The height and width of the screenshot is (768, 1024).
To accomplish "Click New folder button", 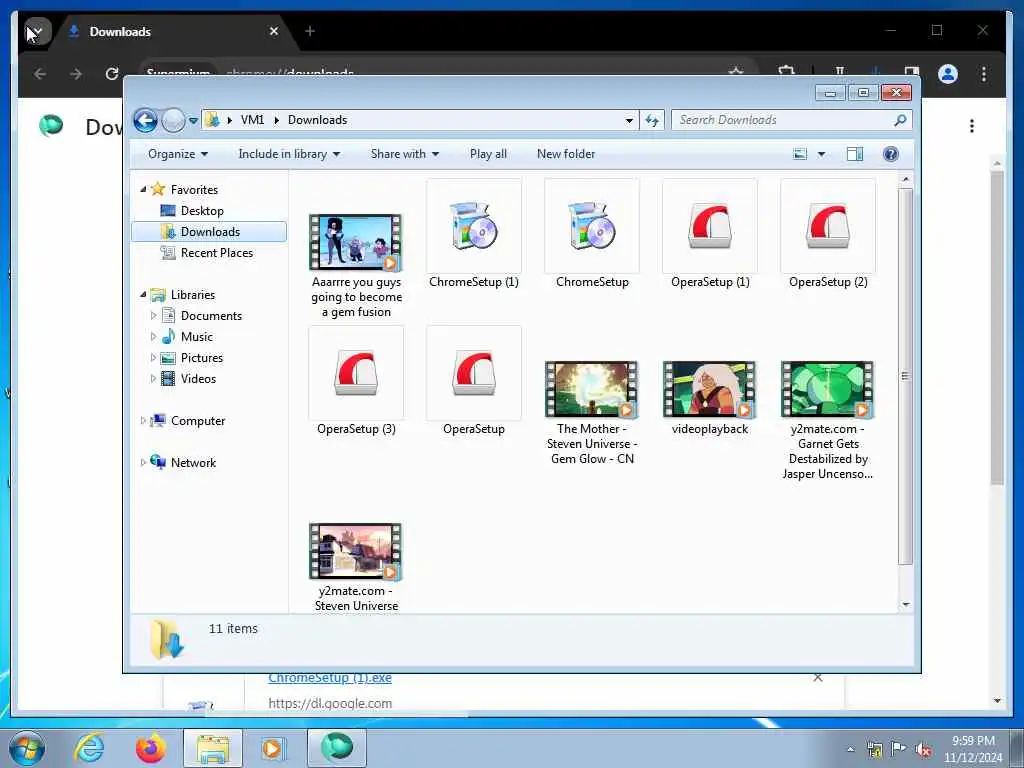I will (x=566, y=154).
